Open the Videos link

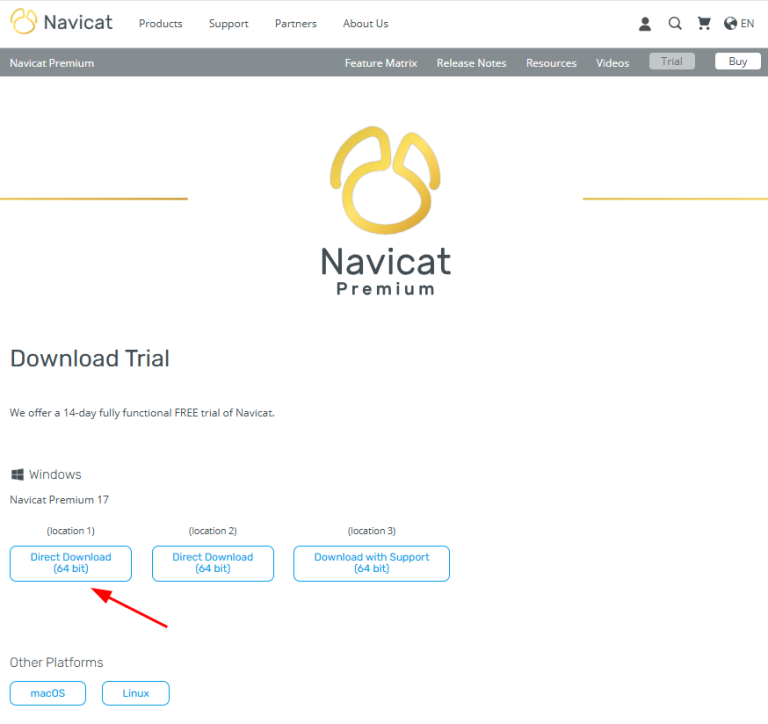coord(613,63)
